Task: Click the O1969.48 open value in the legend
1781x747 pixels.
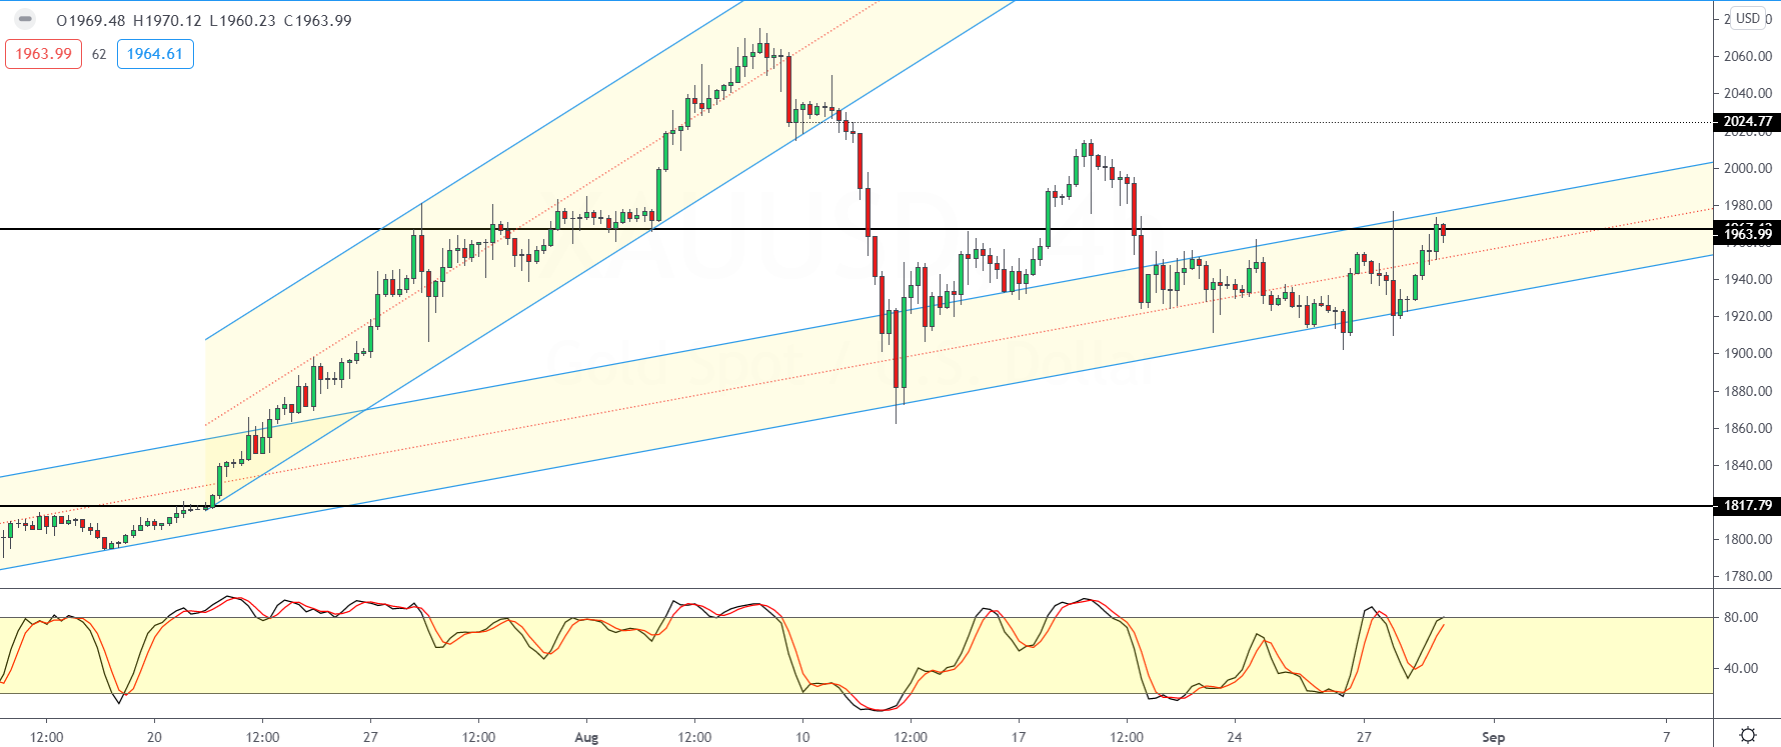Action: pyautogui.click(x=91, y=20)
